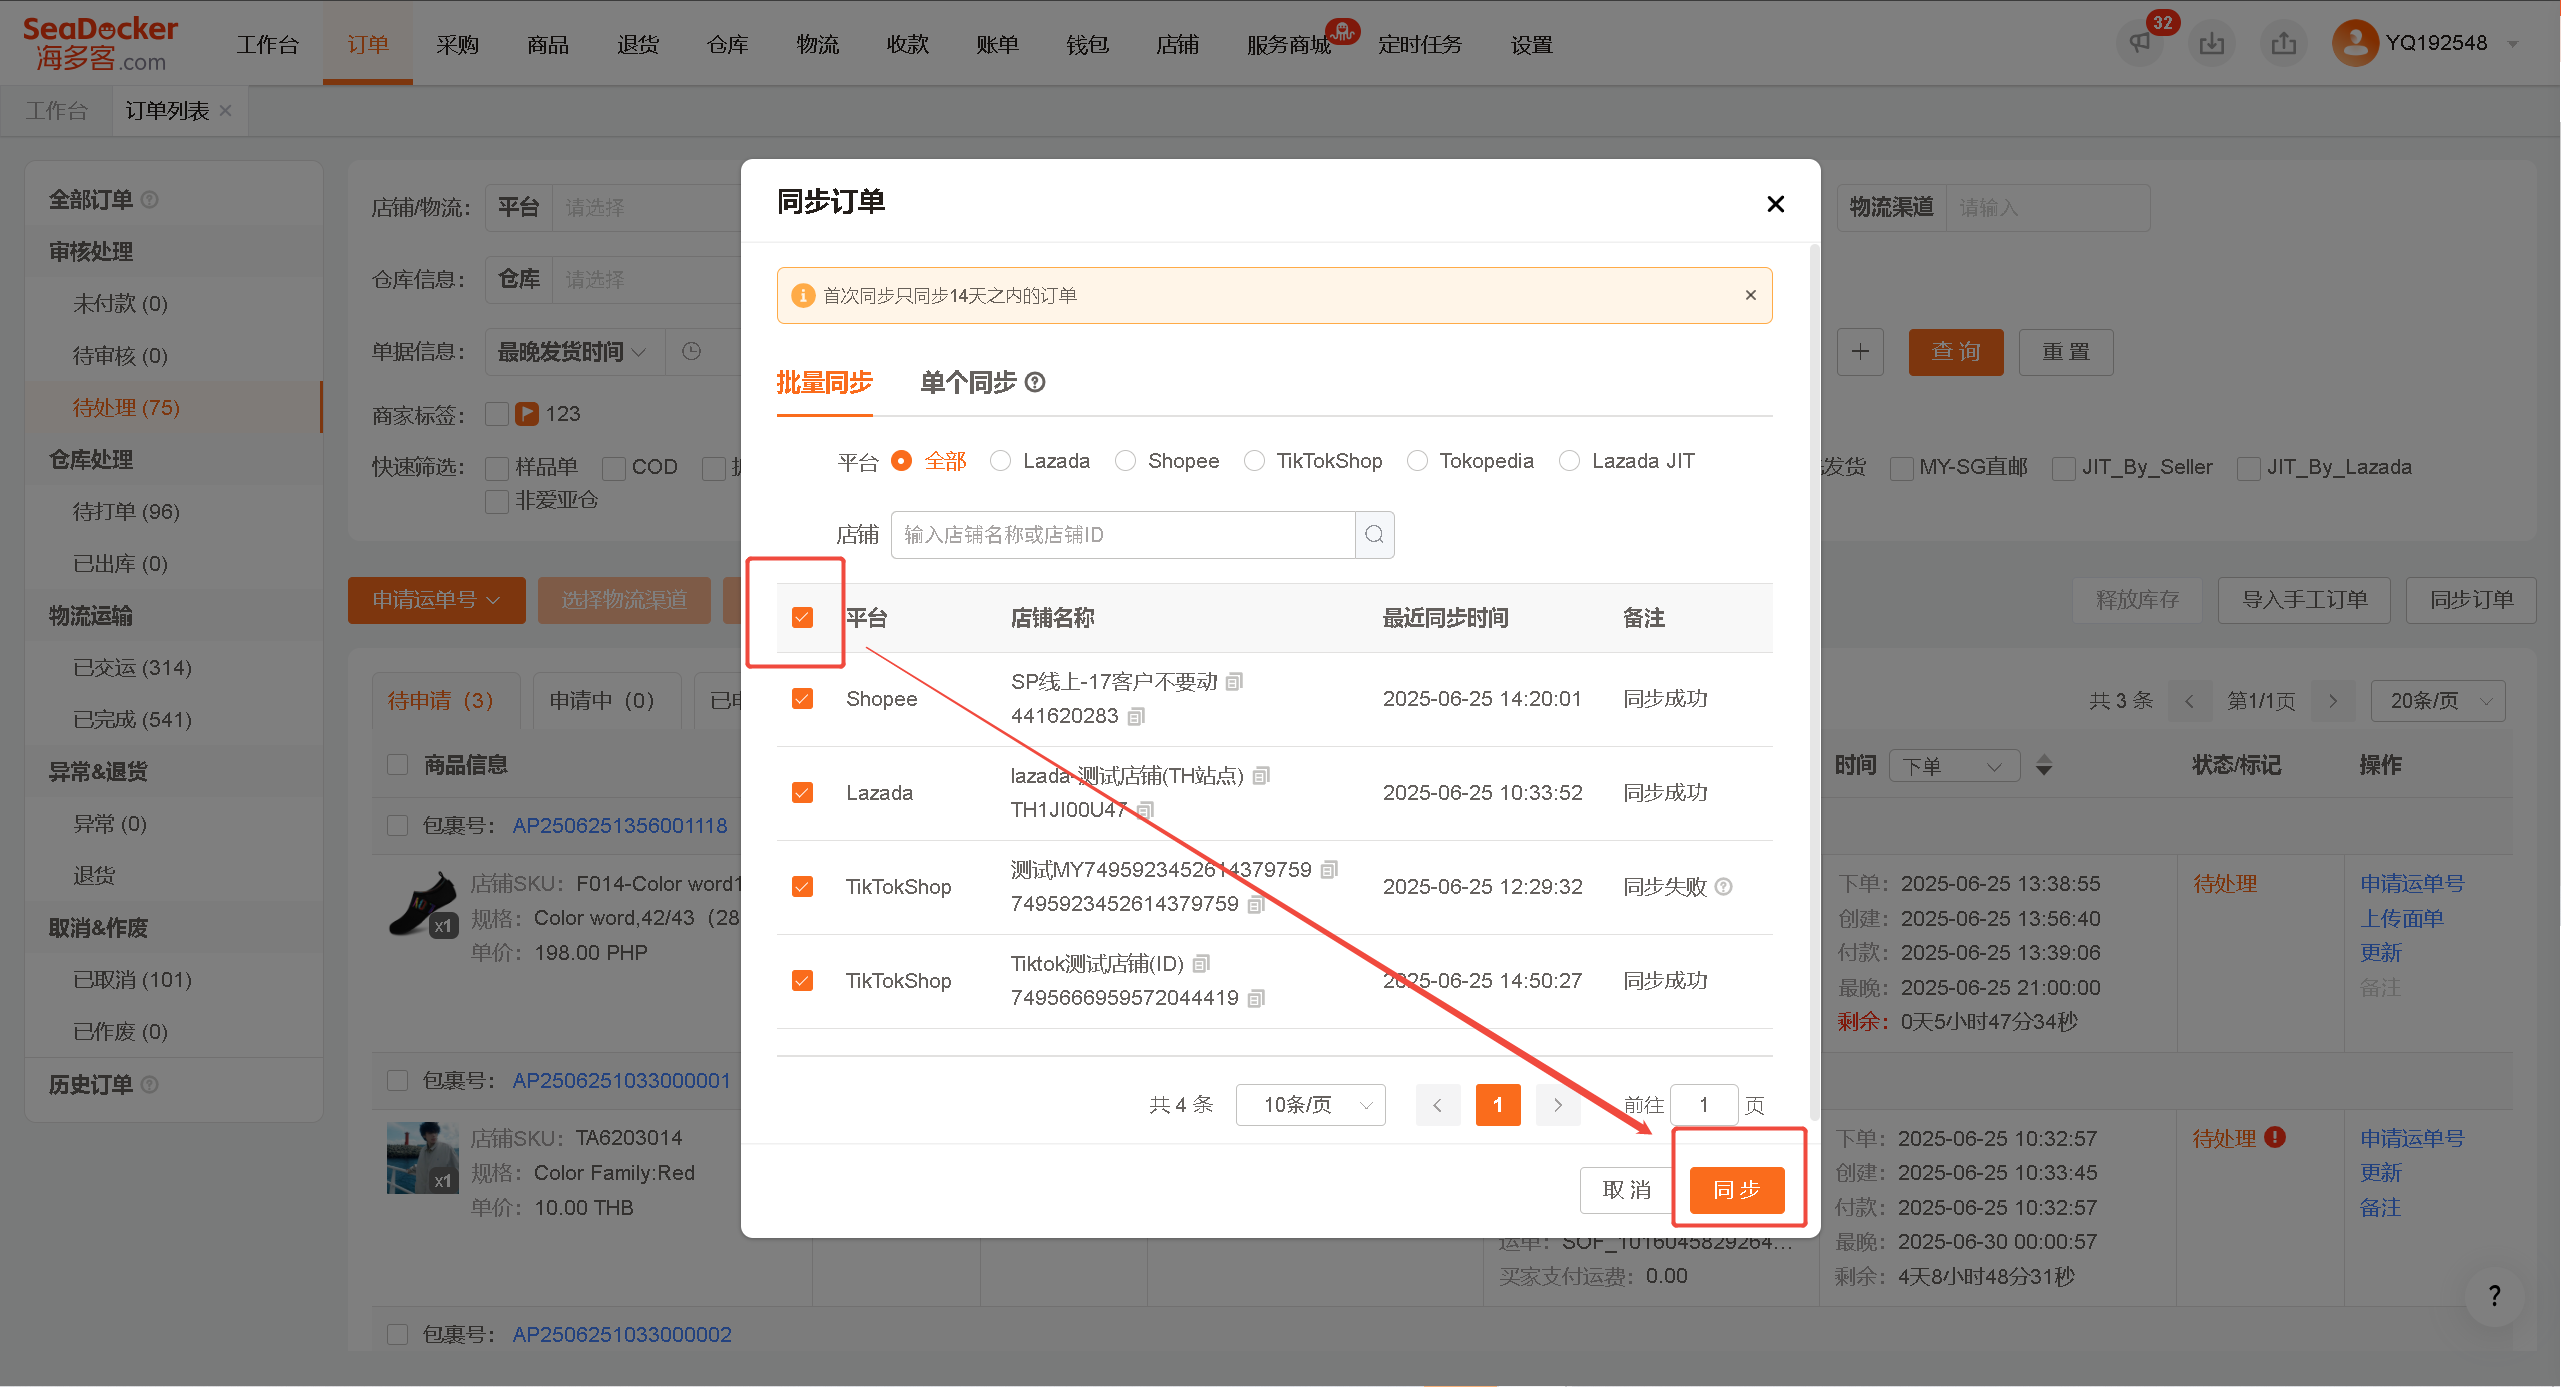Close the sync order dialog
The image size is (2561, 1387).
tap(1775, 204)
